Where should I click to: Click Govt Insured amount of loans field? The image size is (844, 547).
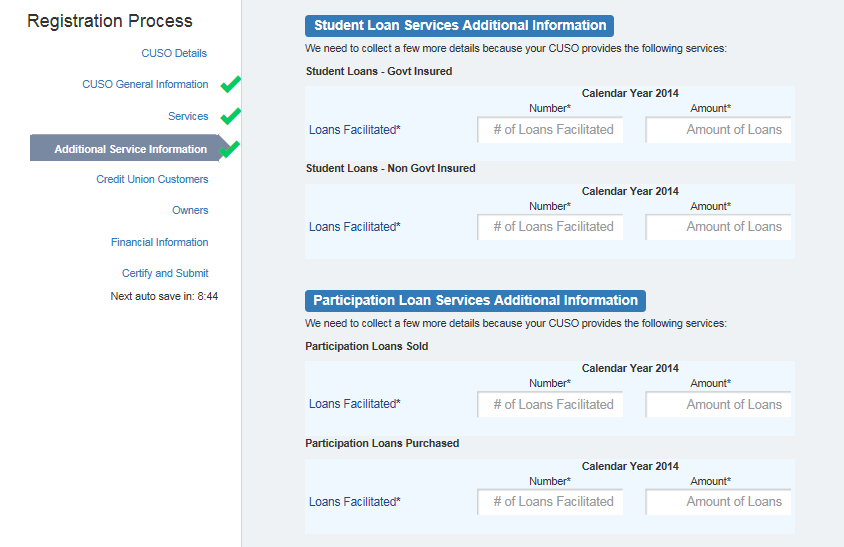tap(718, 130)
